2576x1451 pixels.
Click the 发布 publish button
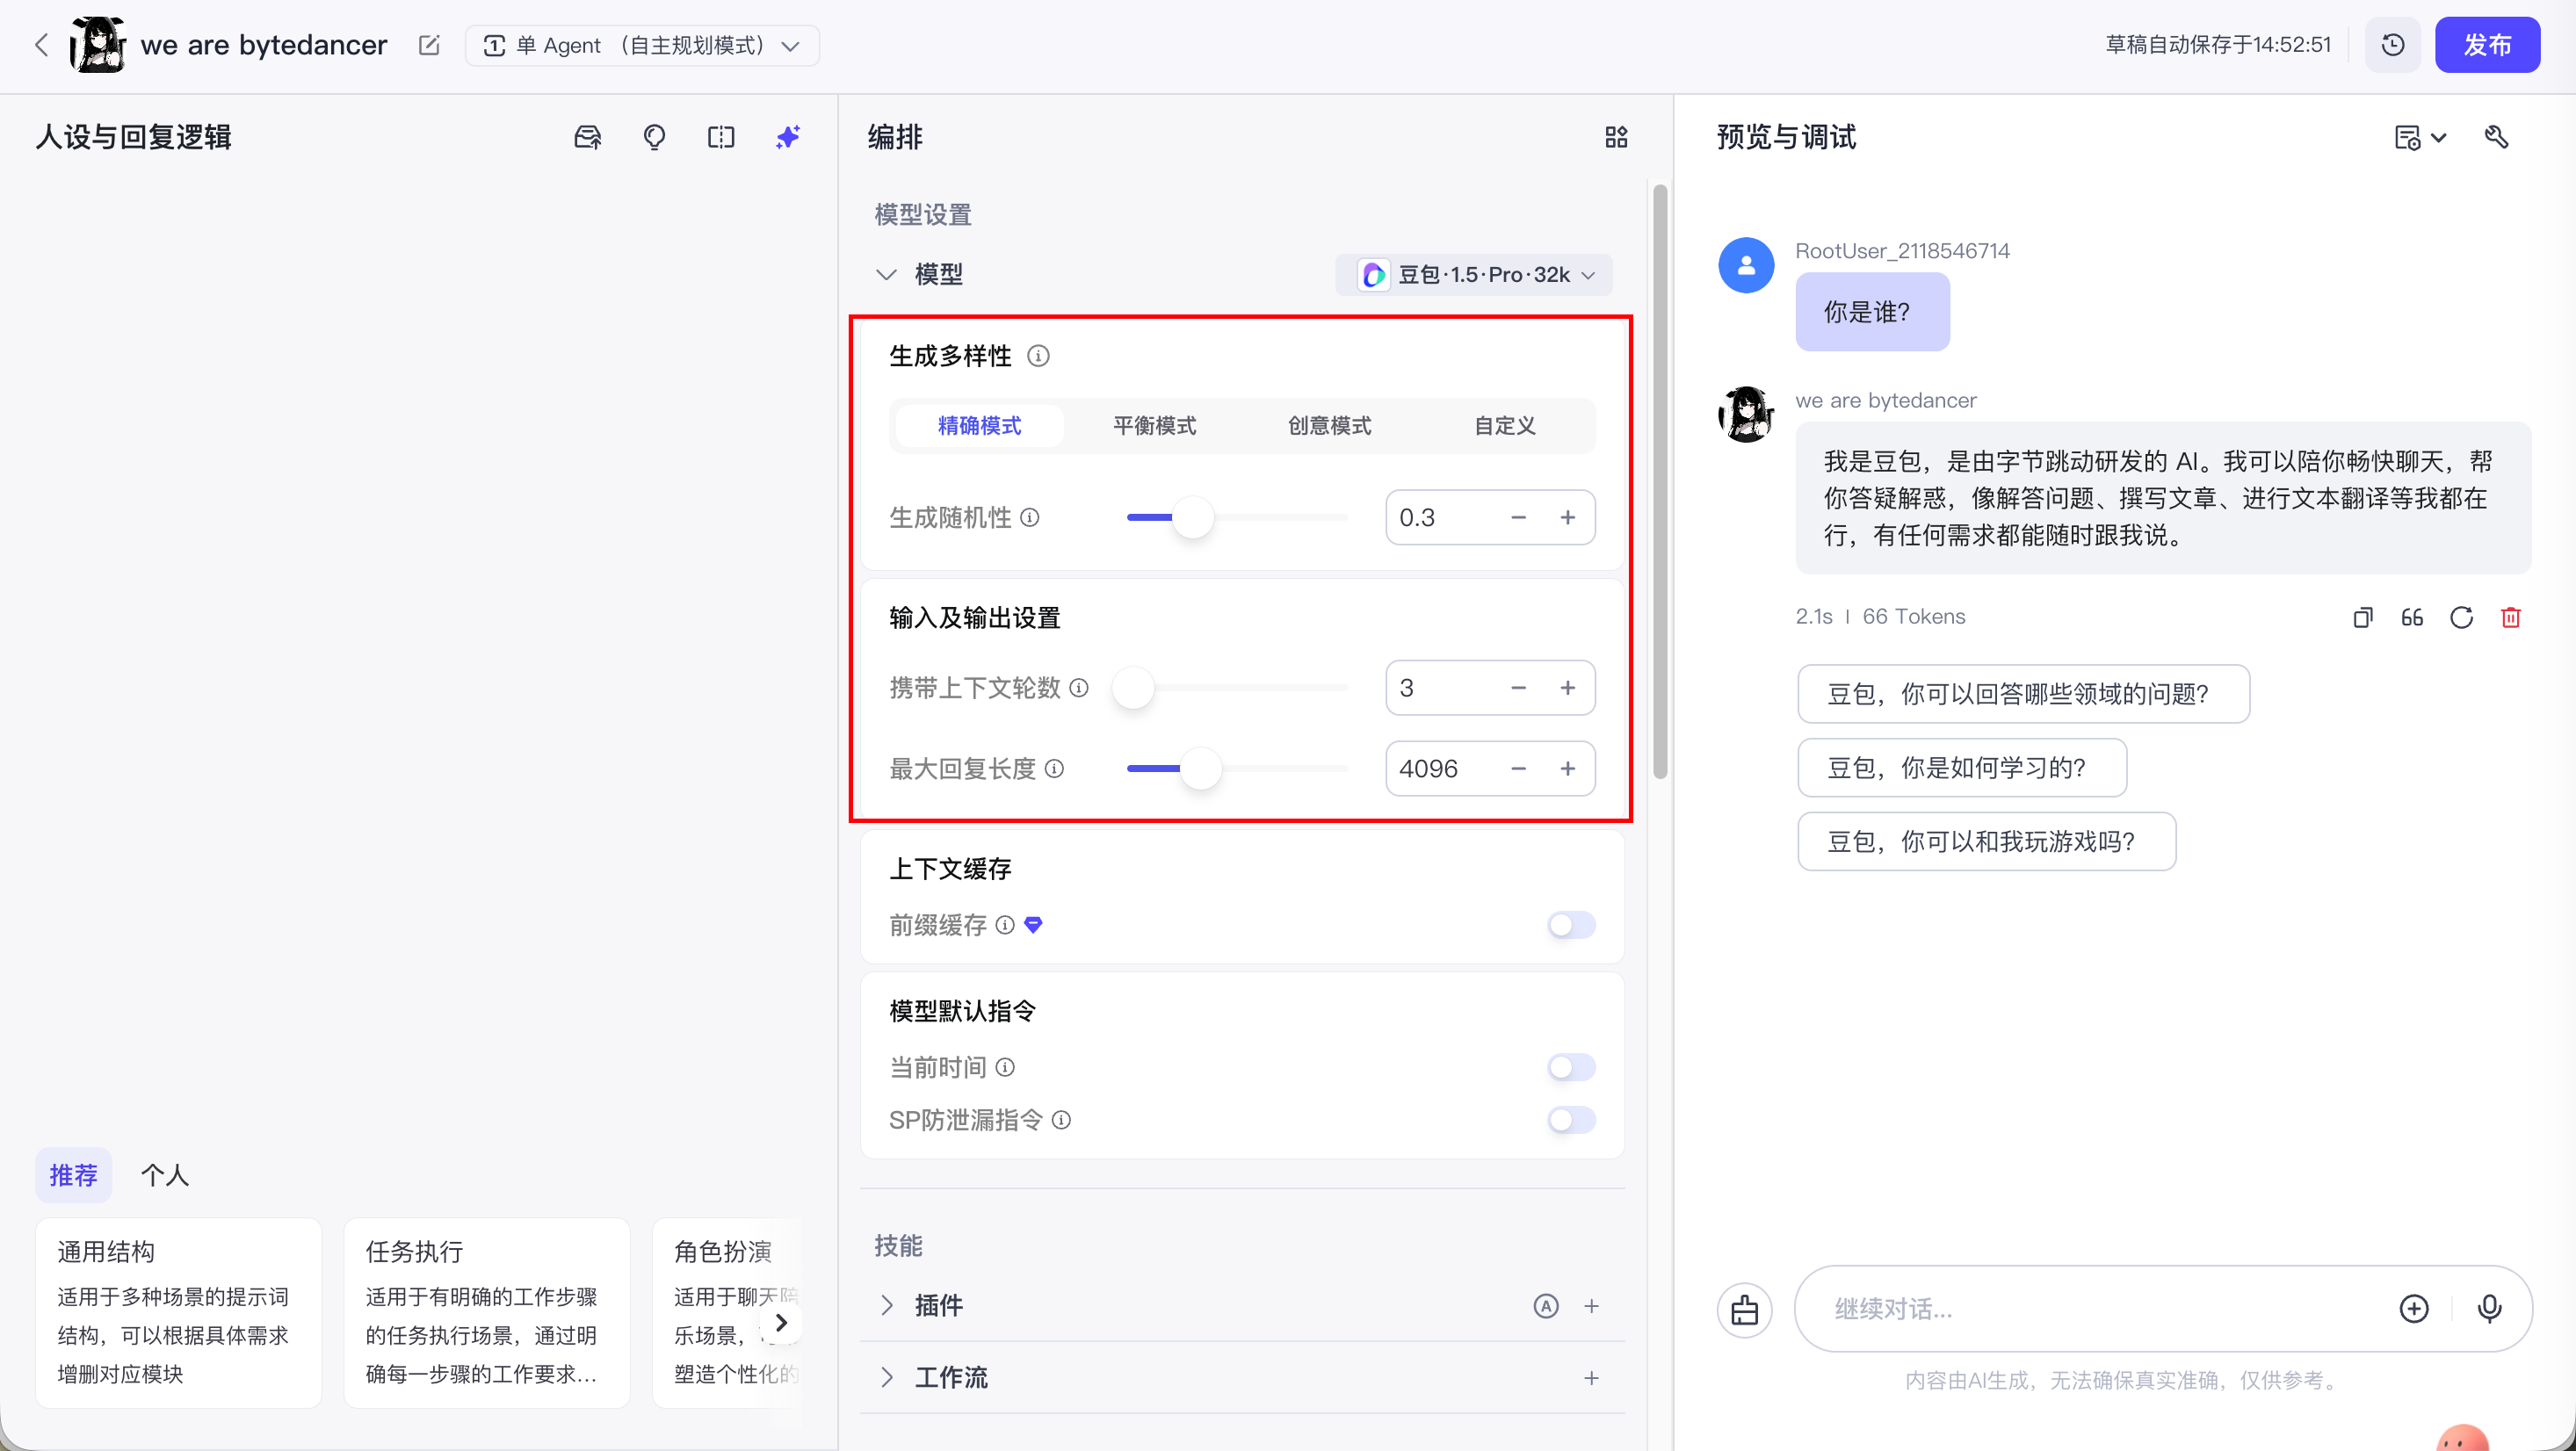2486,45
